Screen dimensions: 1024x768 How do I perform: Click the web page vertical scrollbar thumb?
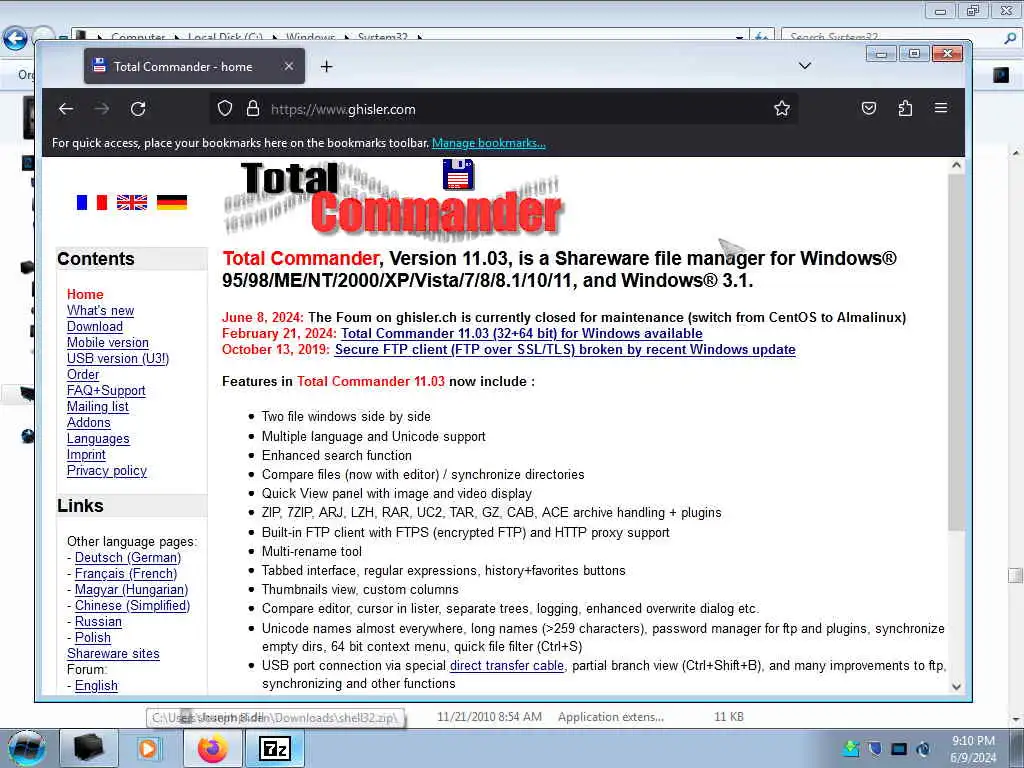pyautogui.click(x=956, y=353)
